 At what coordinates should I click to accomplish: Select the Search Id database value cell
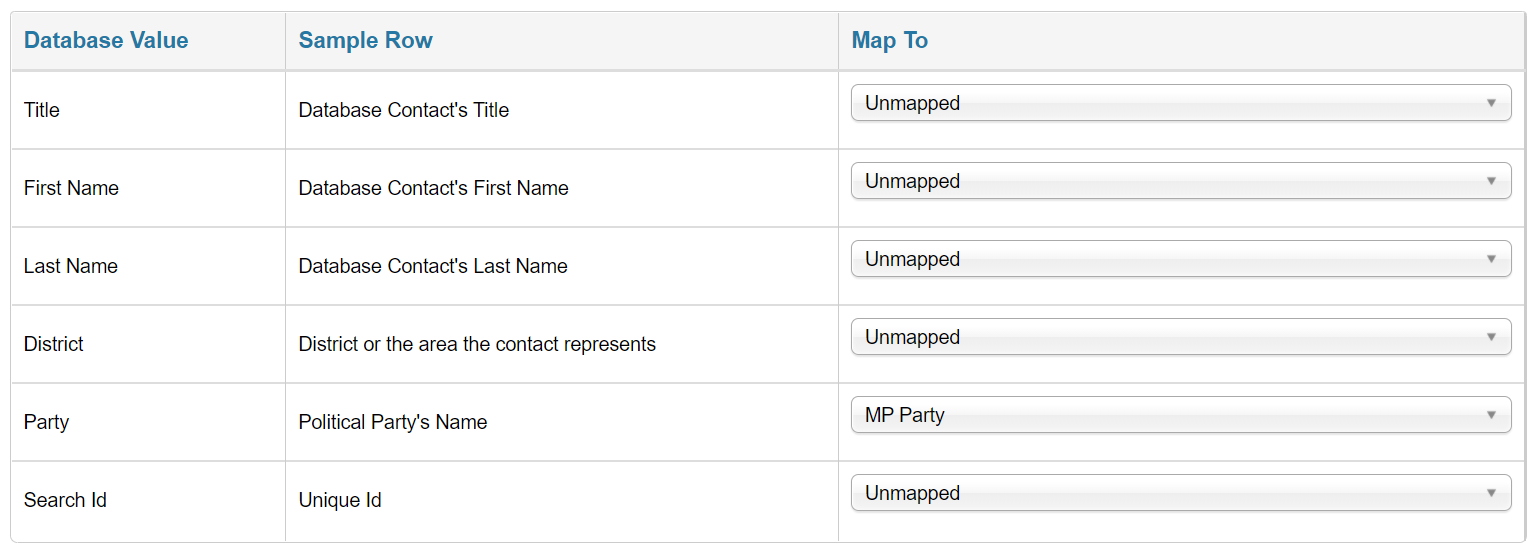(65, 500)
